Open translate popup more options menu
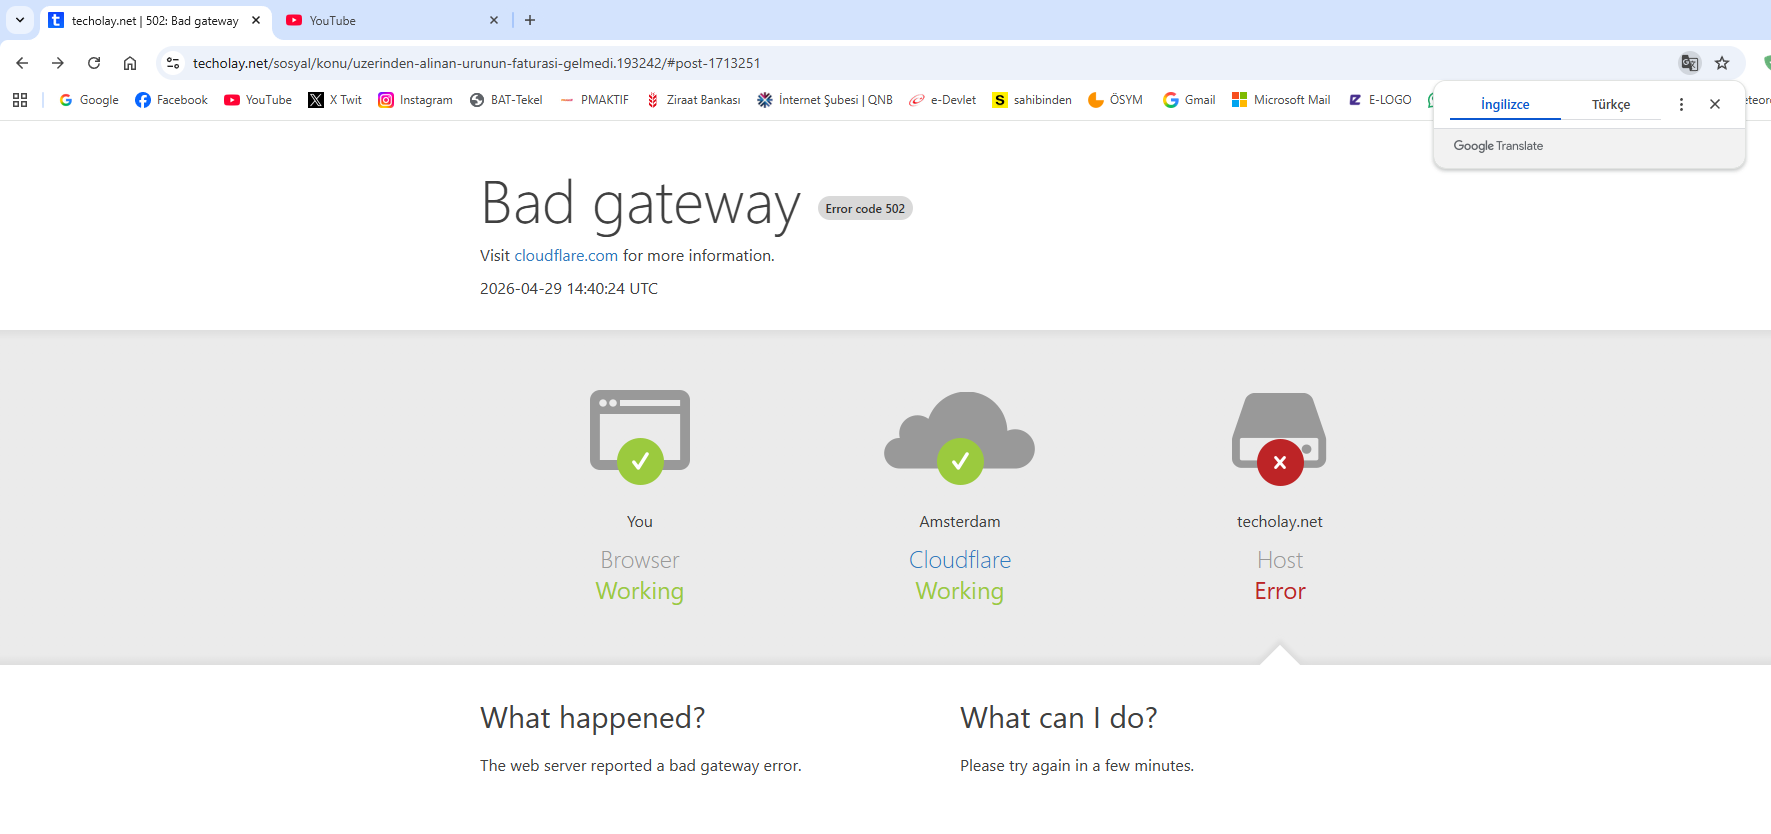Screen dimensions: 1771x834 [1681, 104]
